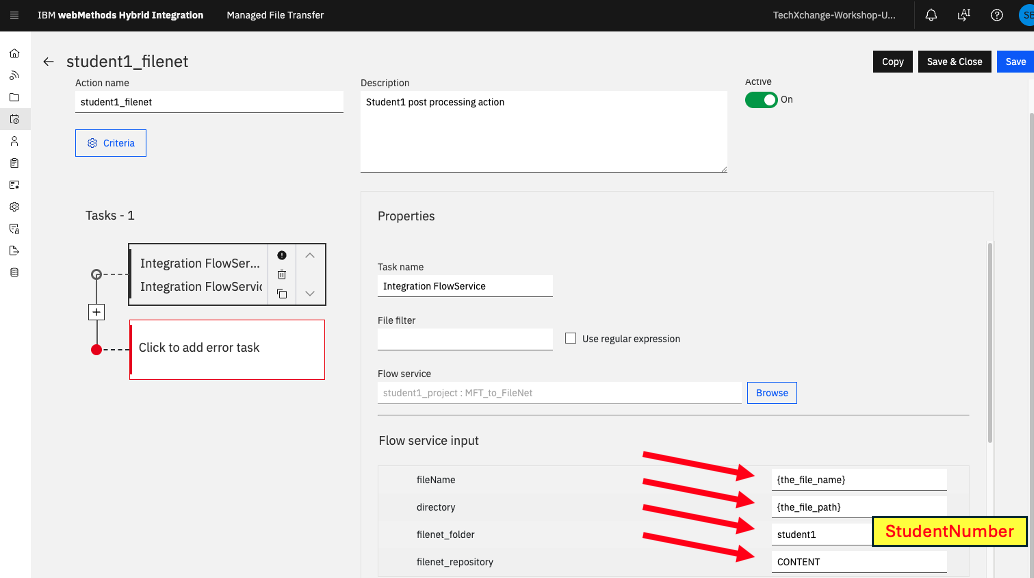Image resolution: width=1034 pixels, height=578 pixels.
Task: Open the users icon in sidebar
Action: 15,141
